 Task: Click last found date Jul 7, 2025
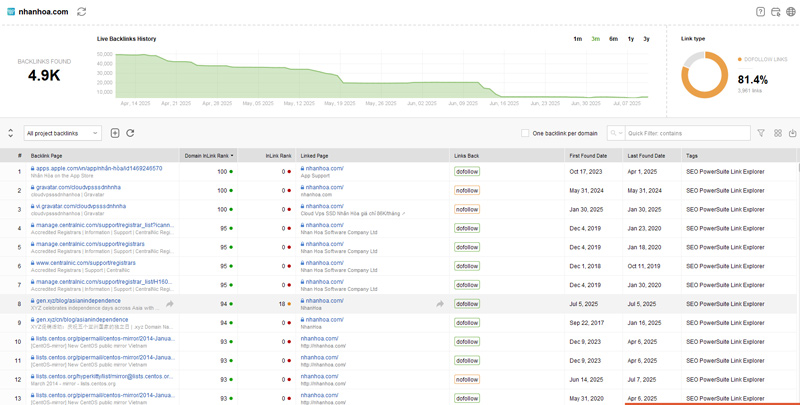point(641,379)
